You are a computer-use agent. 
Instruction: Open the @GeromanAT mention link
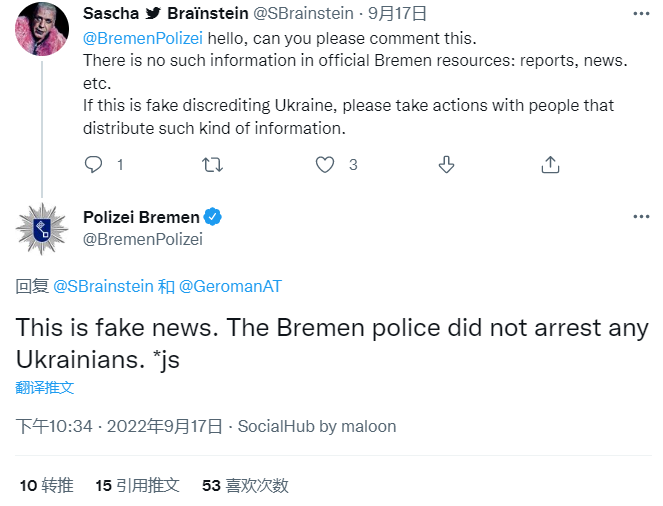coord(230,286)
